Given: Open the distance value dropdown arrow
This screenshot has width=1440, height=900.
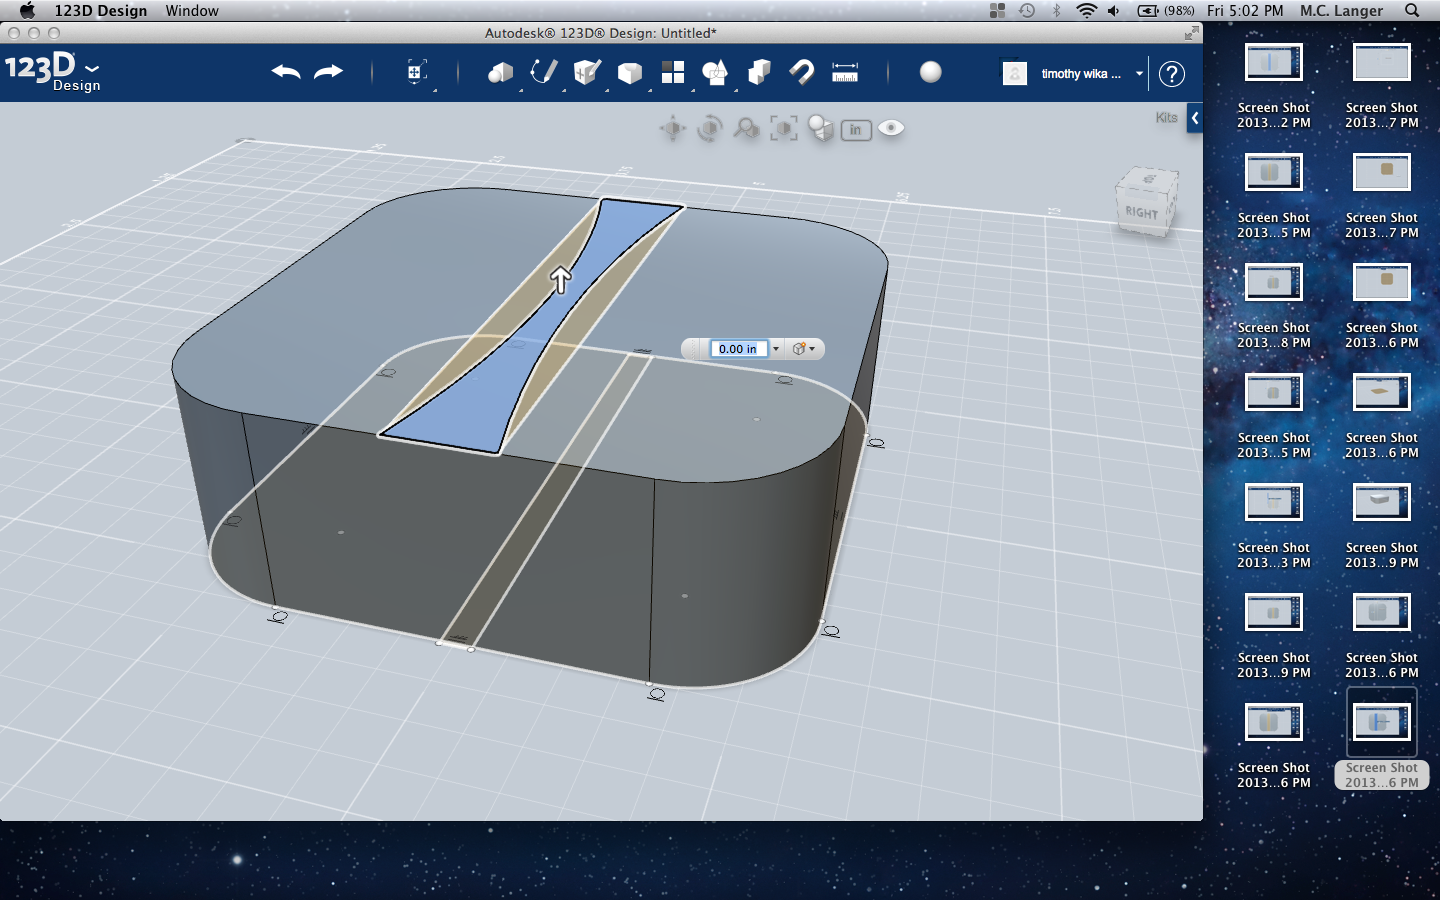Looking at the screenshot, I should coord(776,349).
